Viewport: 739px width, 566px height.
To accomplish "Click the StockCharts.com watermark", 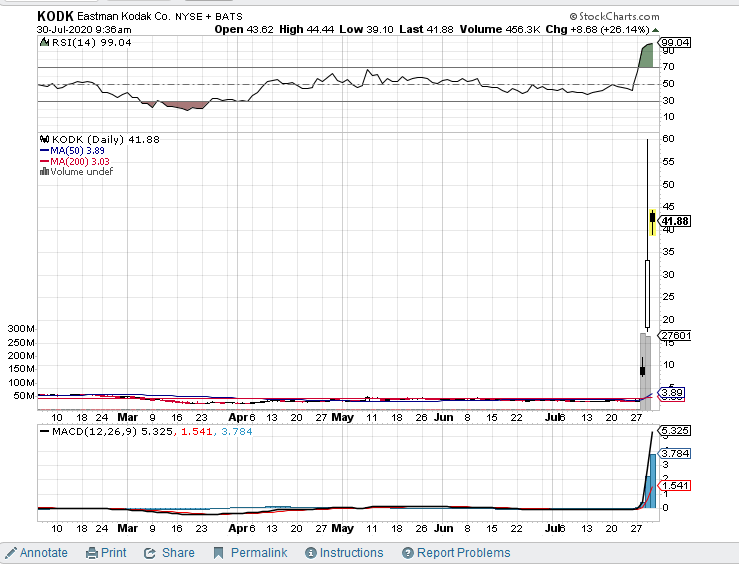I will 615,17.
